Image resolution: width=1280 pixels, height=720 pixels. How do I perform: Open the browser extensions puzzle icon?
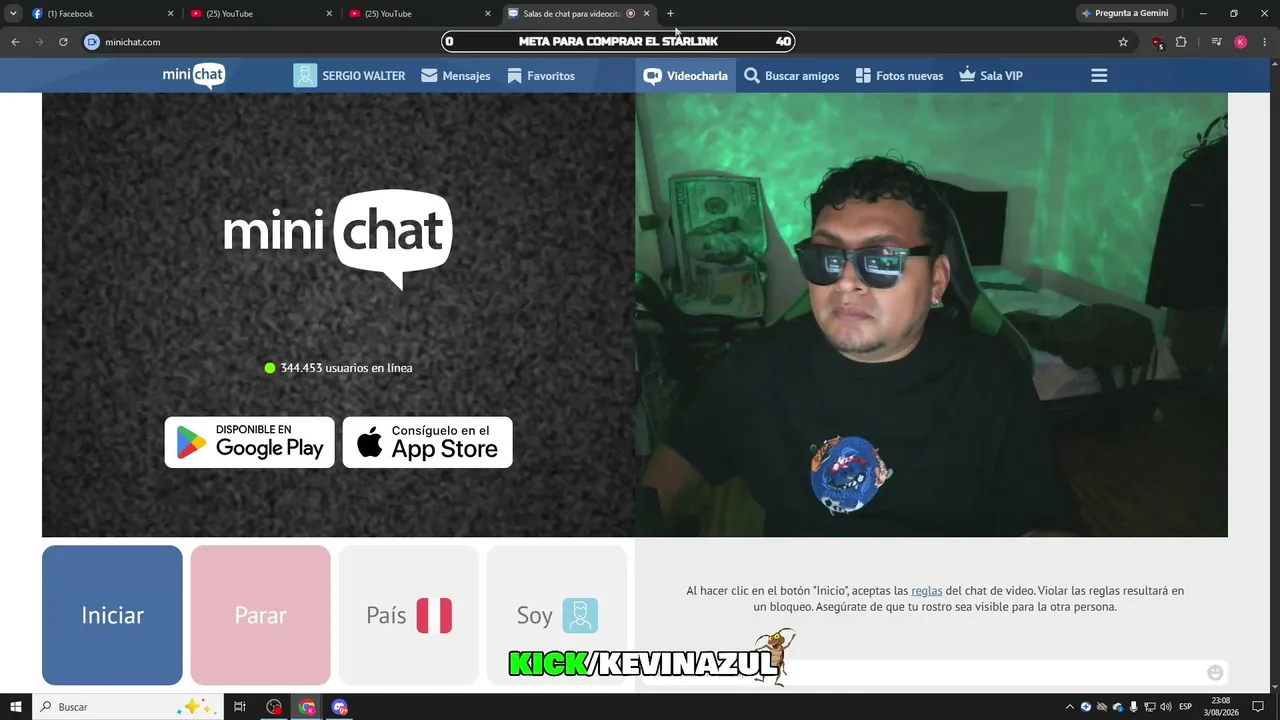click(1181, 42)
